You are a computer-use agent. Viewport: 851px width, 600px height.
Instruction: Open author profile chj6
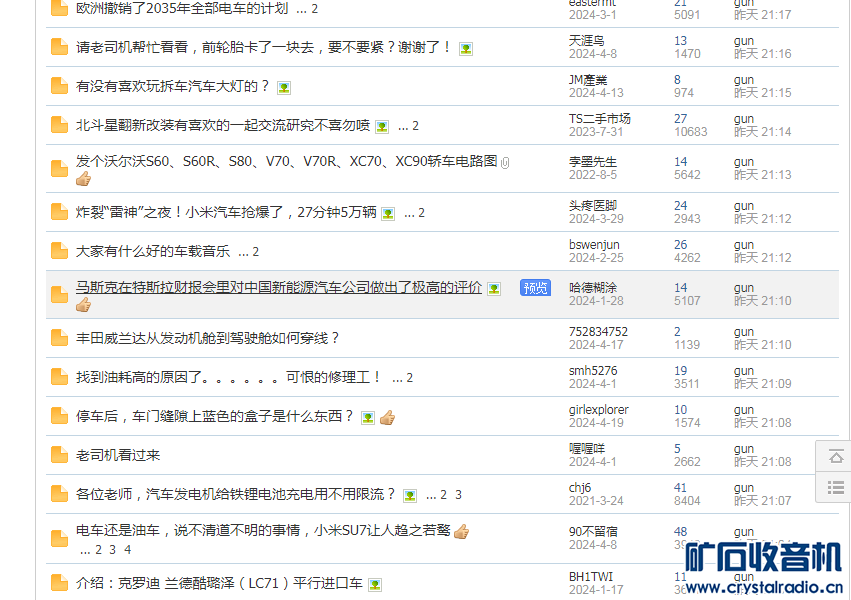(580, 488)
